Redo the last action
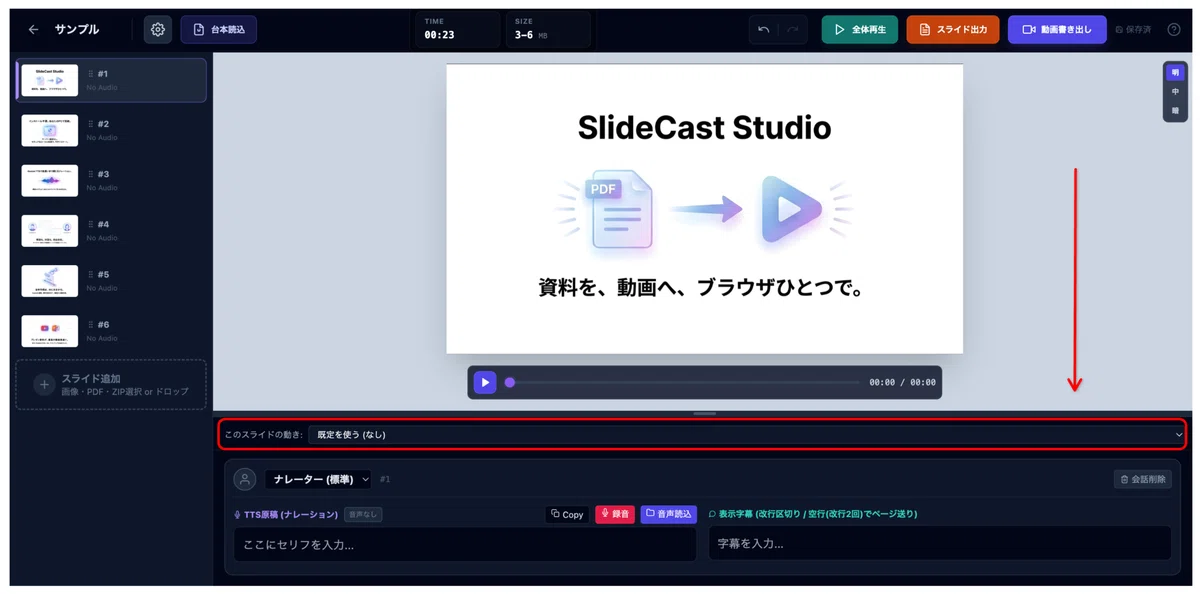The image size is (1200, 594). point(792,30)
